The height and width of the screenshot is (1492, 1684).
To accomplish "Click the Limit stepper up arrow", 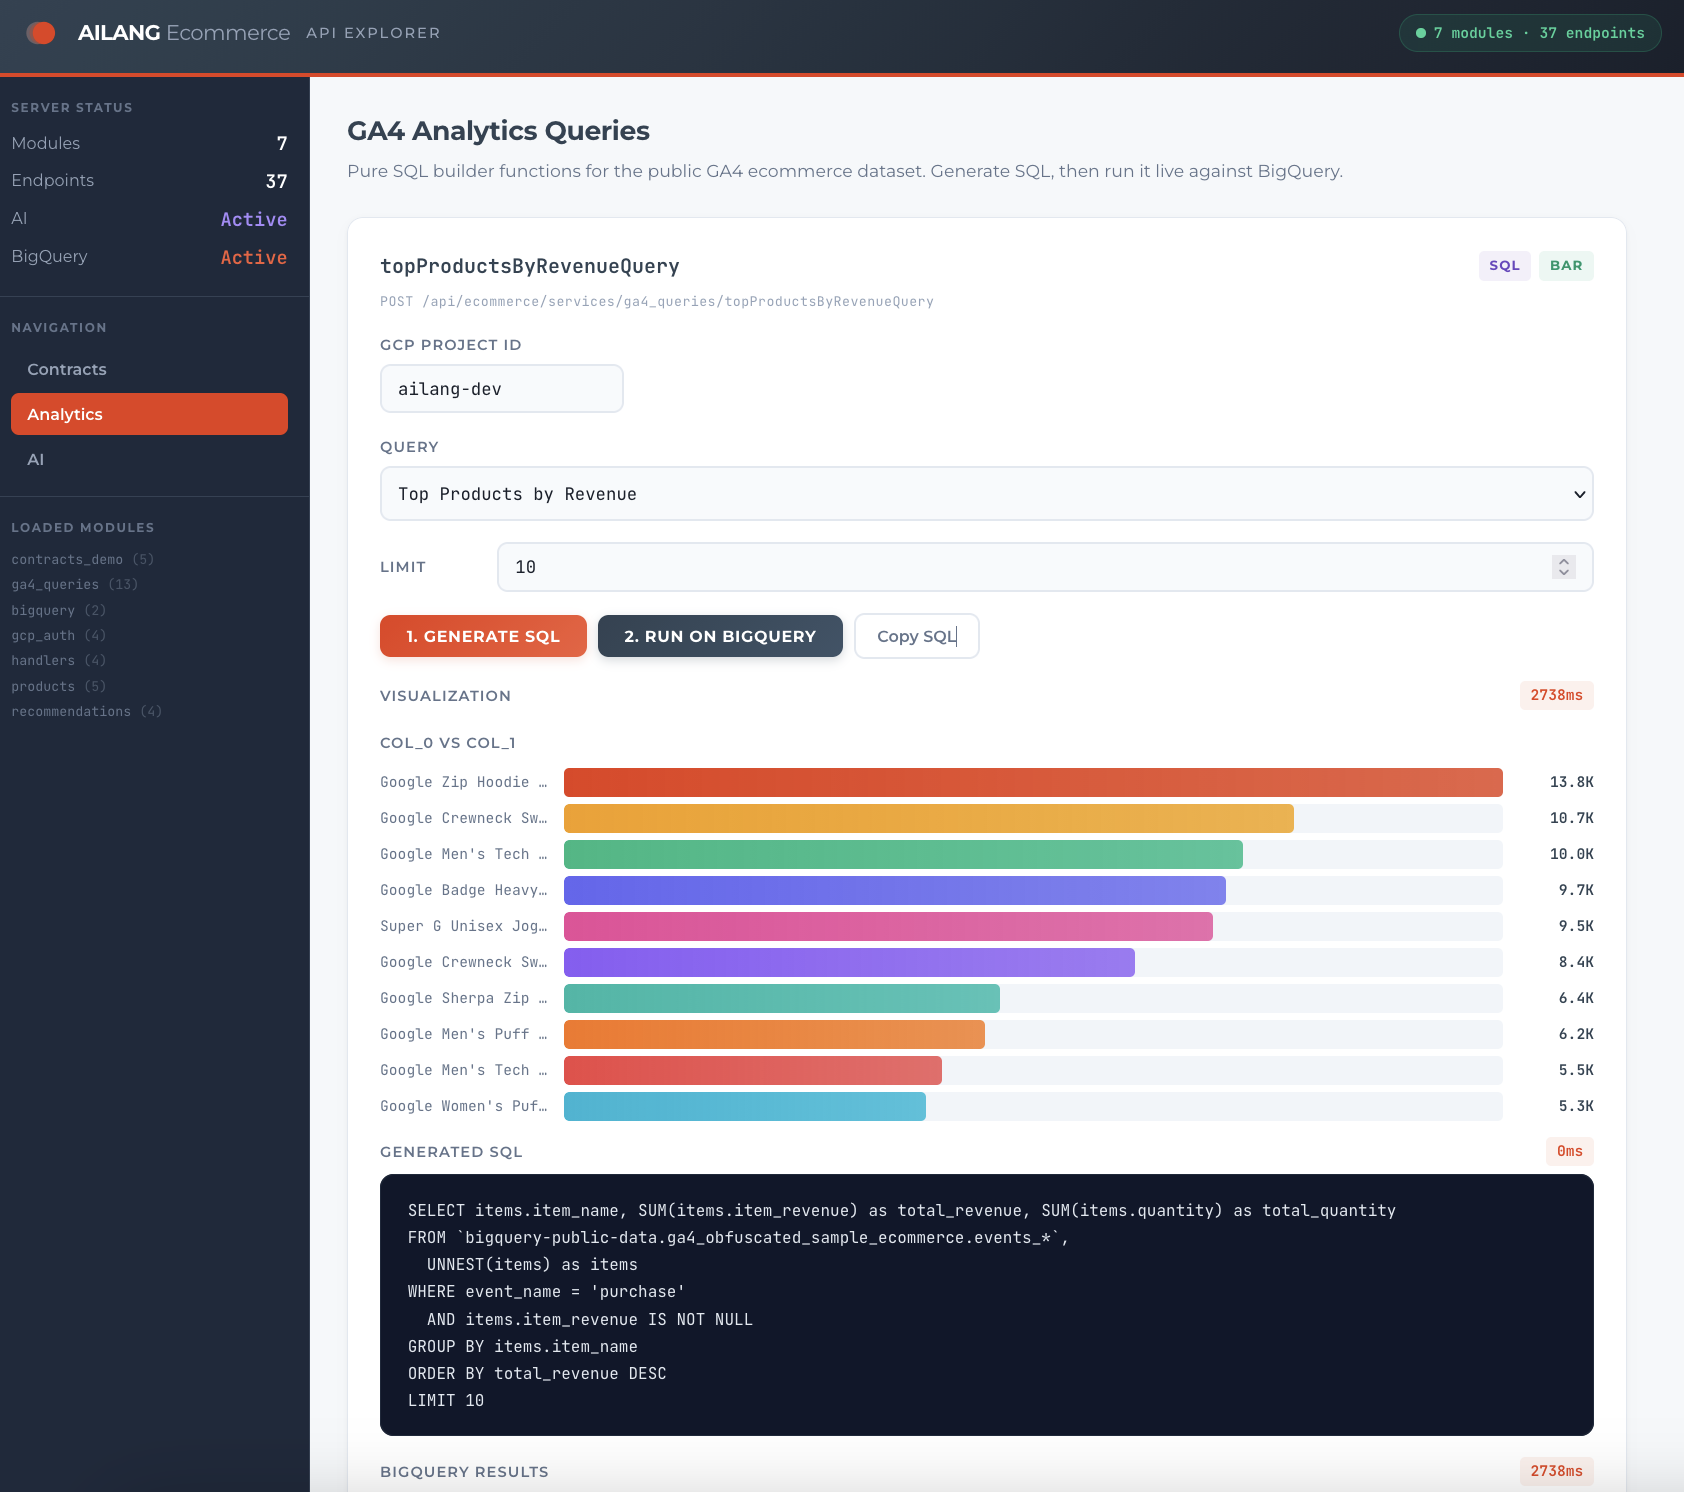I will 1563,560.
